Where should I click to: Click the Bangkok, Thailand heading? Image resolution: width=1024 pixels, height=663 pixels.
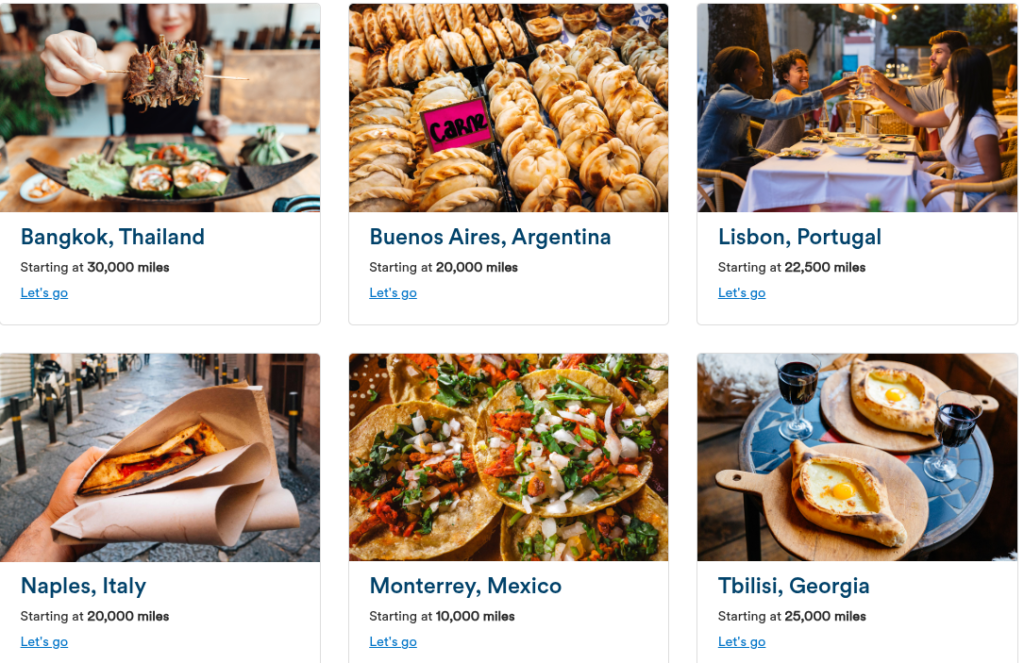coord(112,236)
